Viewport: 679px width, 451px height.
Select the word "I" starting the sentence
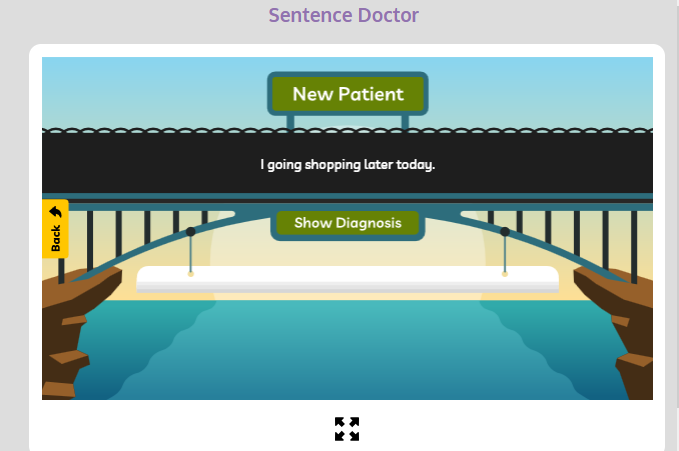[262, 164]
